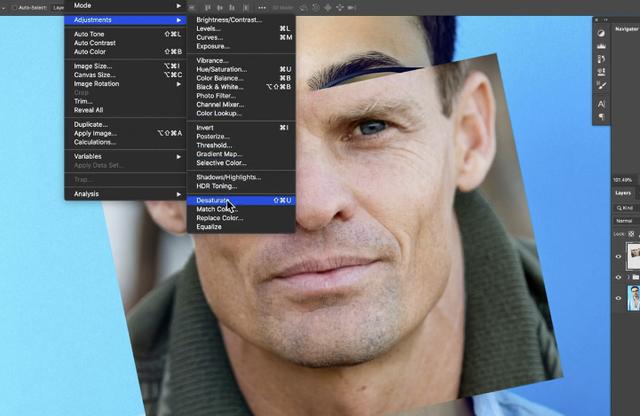
Task: Click the 3D rotate mode icon
Action: 303,8
